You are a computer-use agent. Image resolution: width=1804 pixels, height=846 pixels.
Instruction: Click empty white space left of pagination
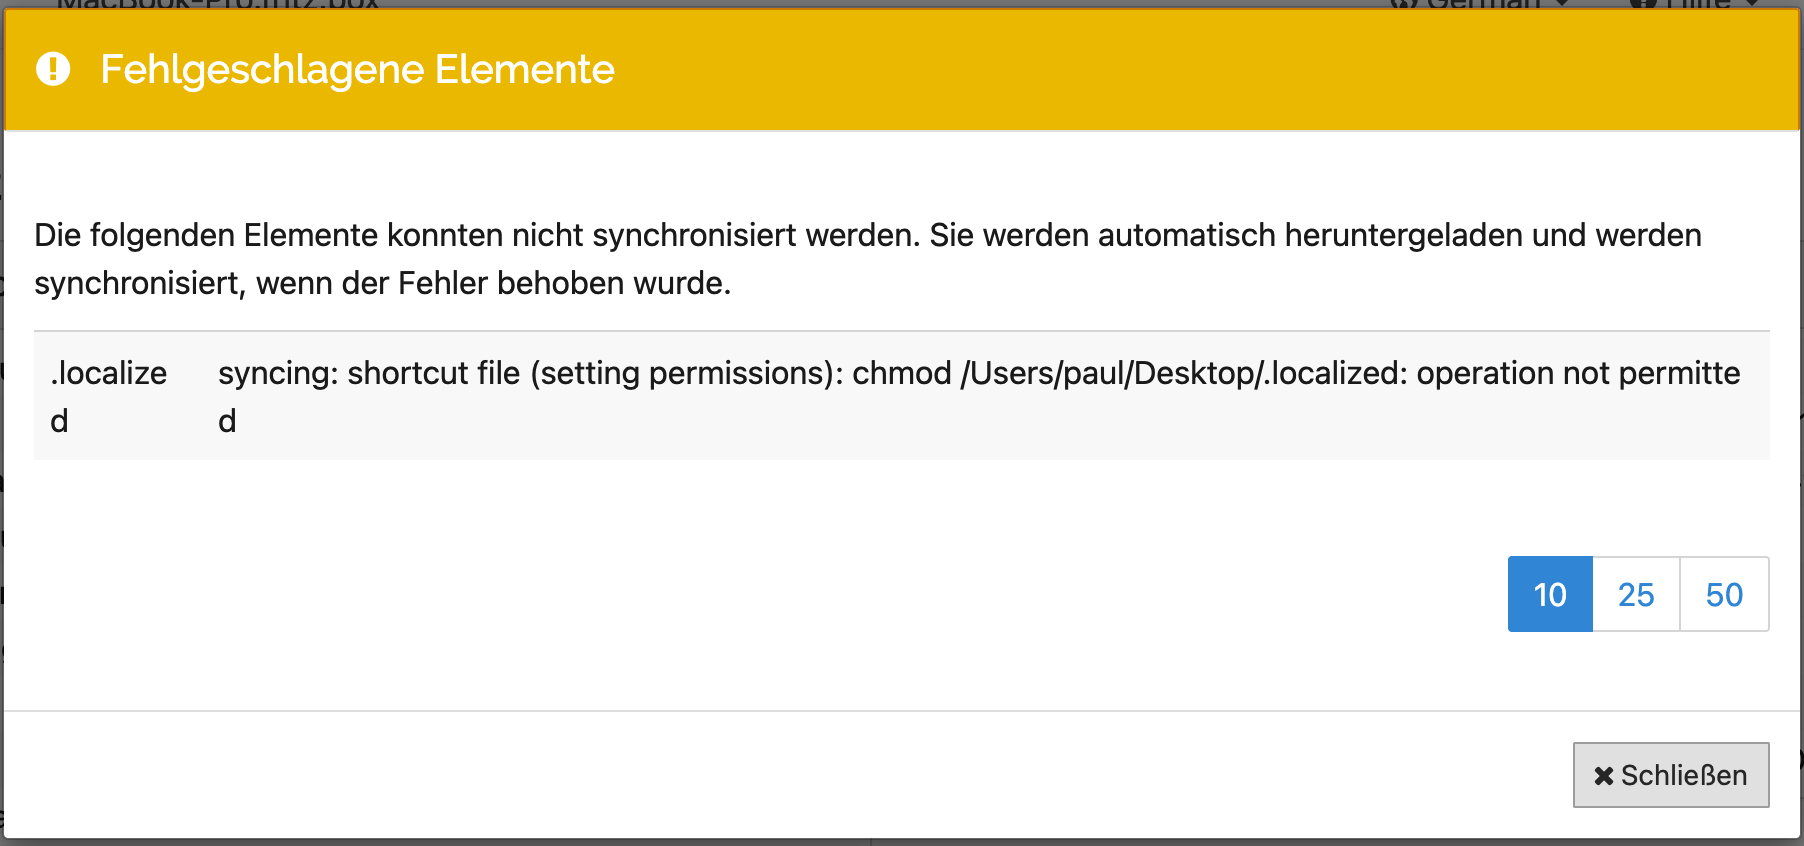(760, 594)
